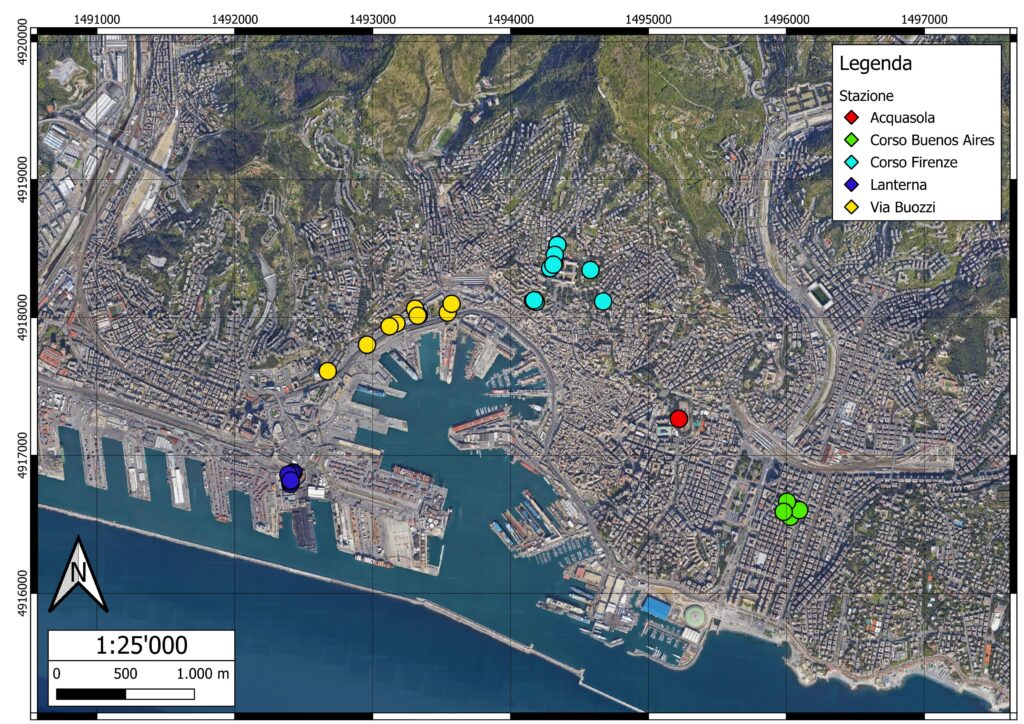Click the 1.000 m scale bar label

point(203,673)
